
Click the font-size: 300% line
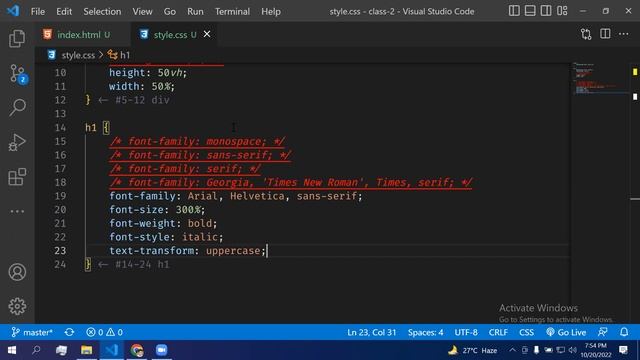tap(157, 210)
